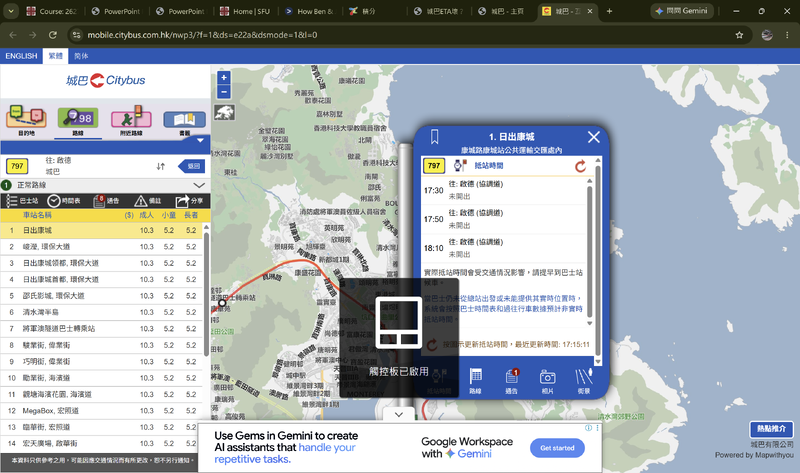The width and height of the screenshot is (800, 473).
Task: Click the yellow 797 route badge in sidebar
Action: (x=17, y=166)
